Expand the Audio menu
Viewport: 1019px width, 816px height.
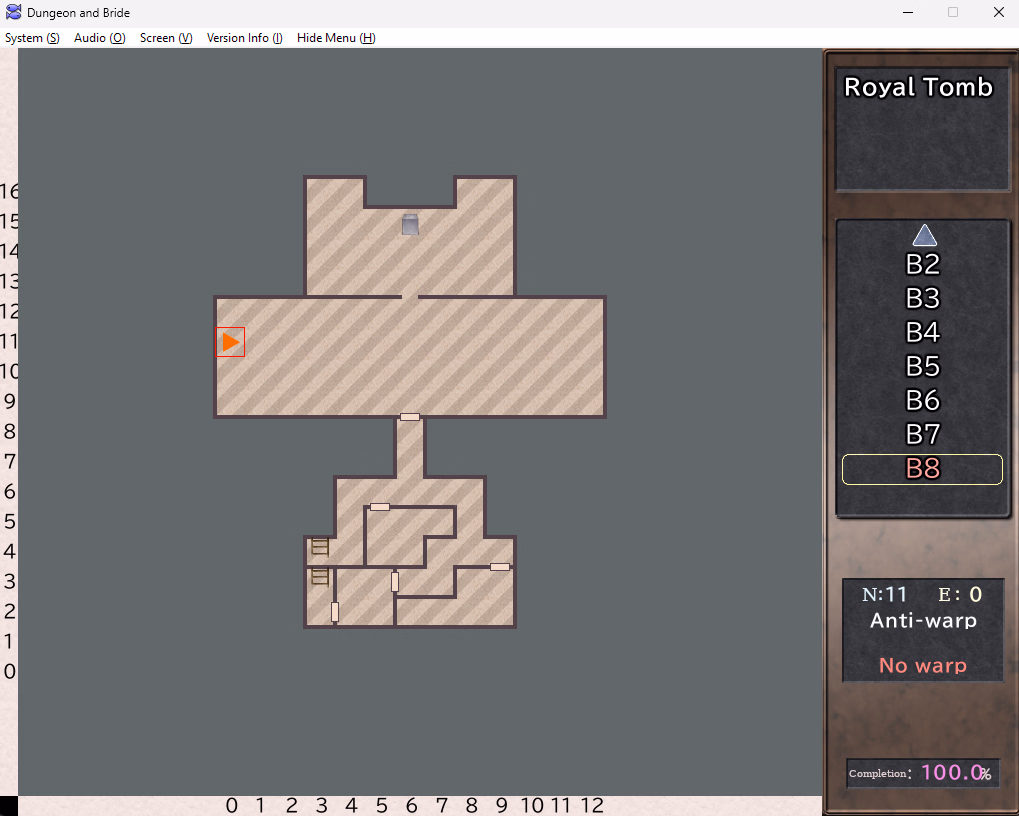click(99, 38)
